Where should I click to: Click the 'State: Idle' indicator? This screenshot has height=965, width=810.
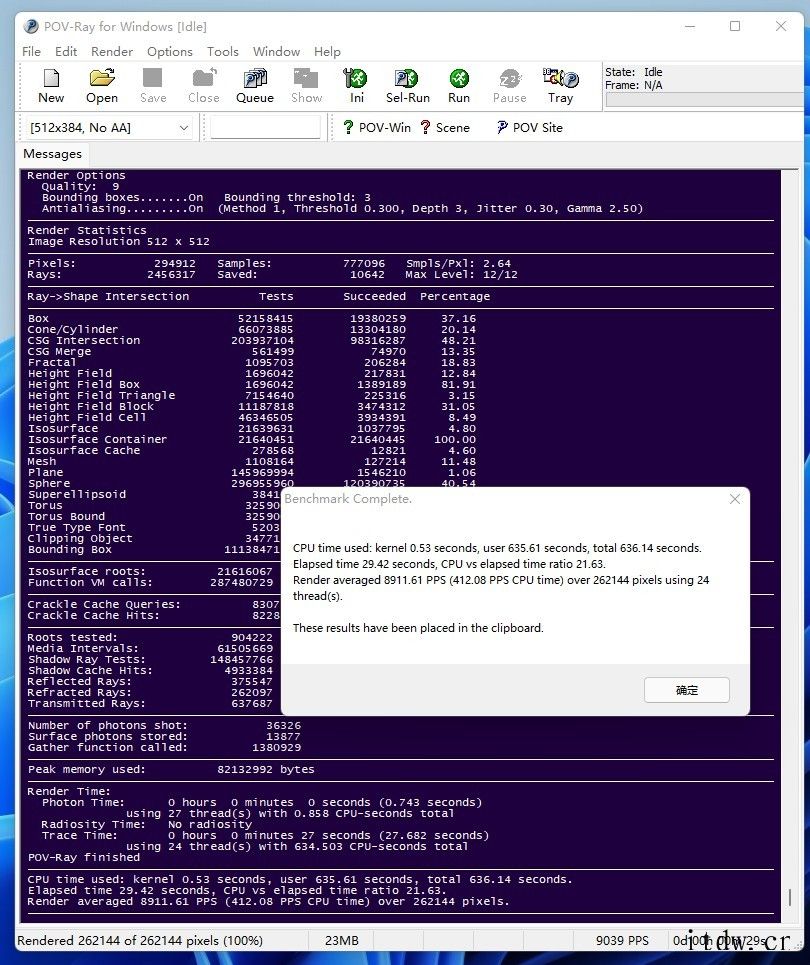click(x=633, y=72)
